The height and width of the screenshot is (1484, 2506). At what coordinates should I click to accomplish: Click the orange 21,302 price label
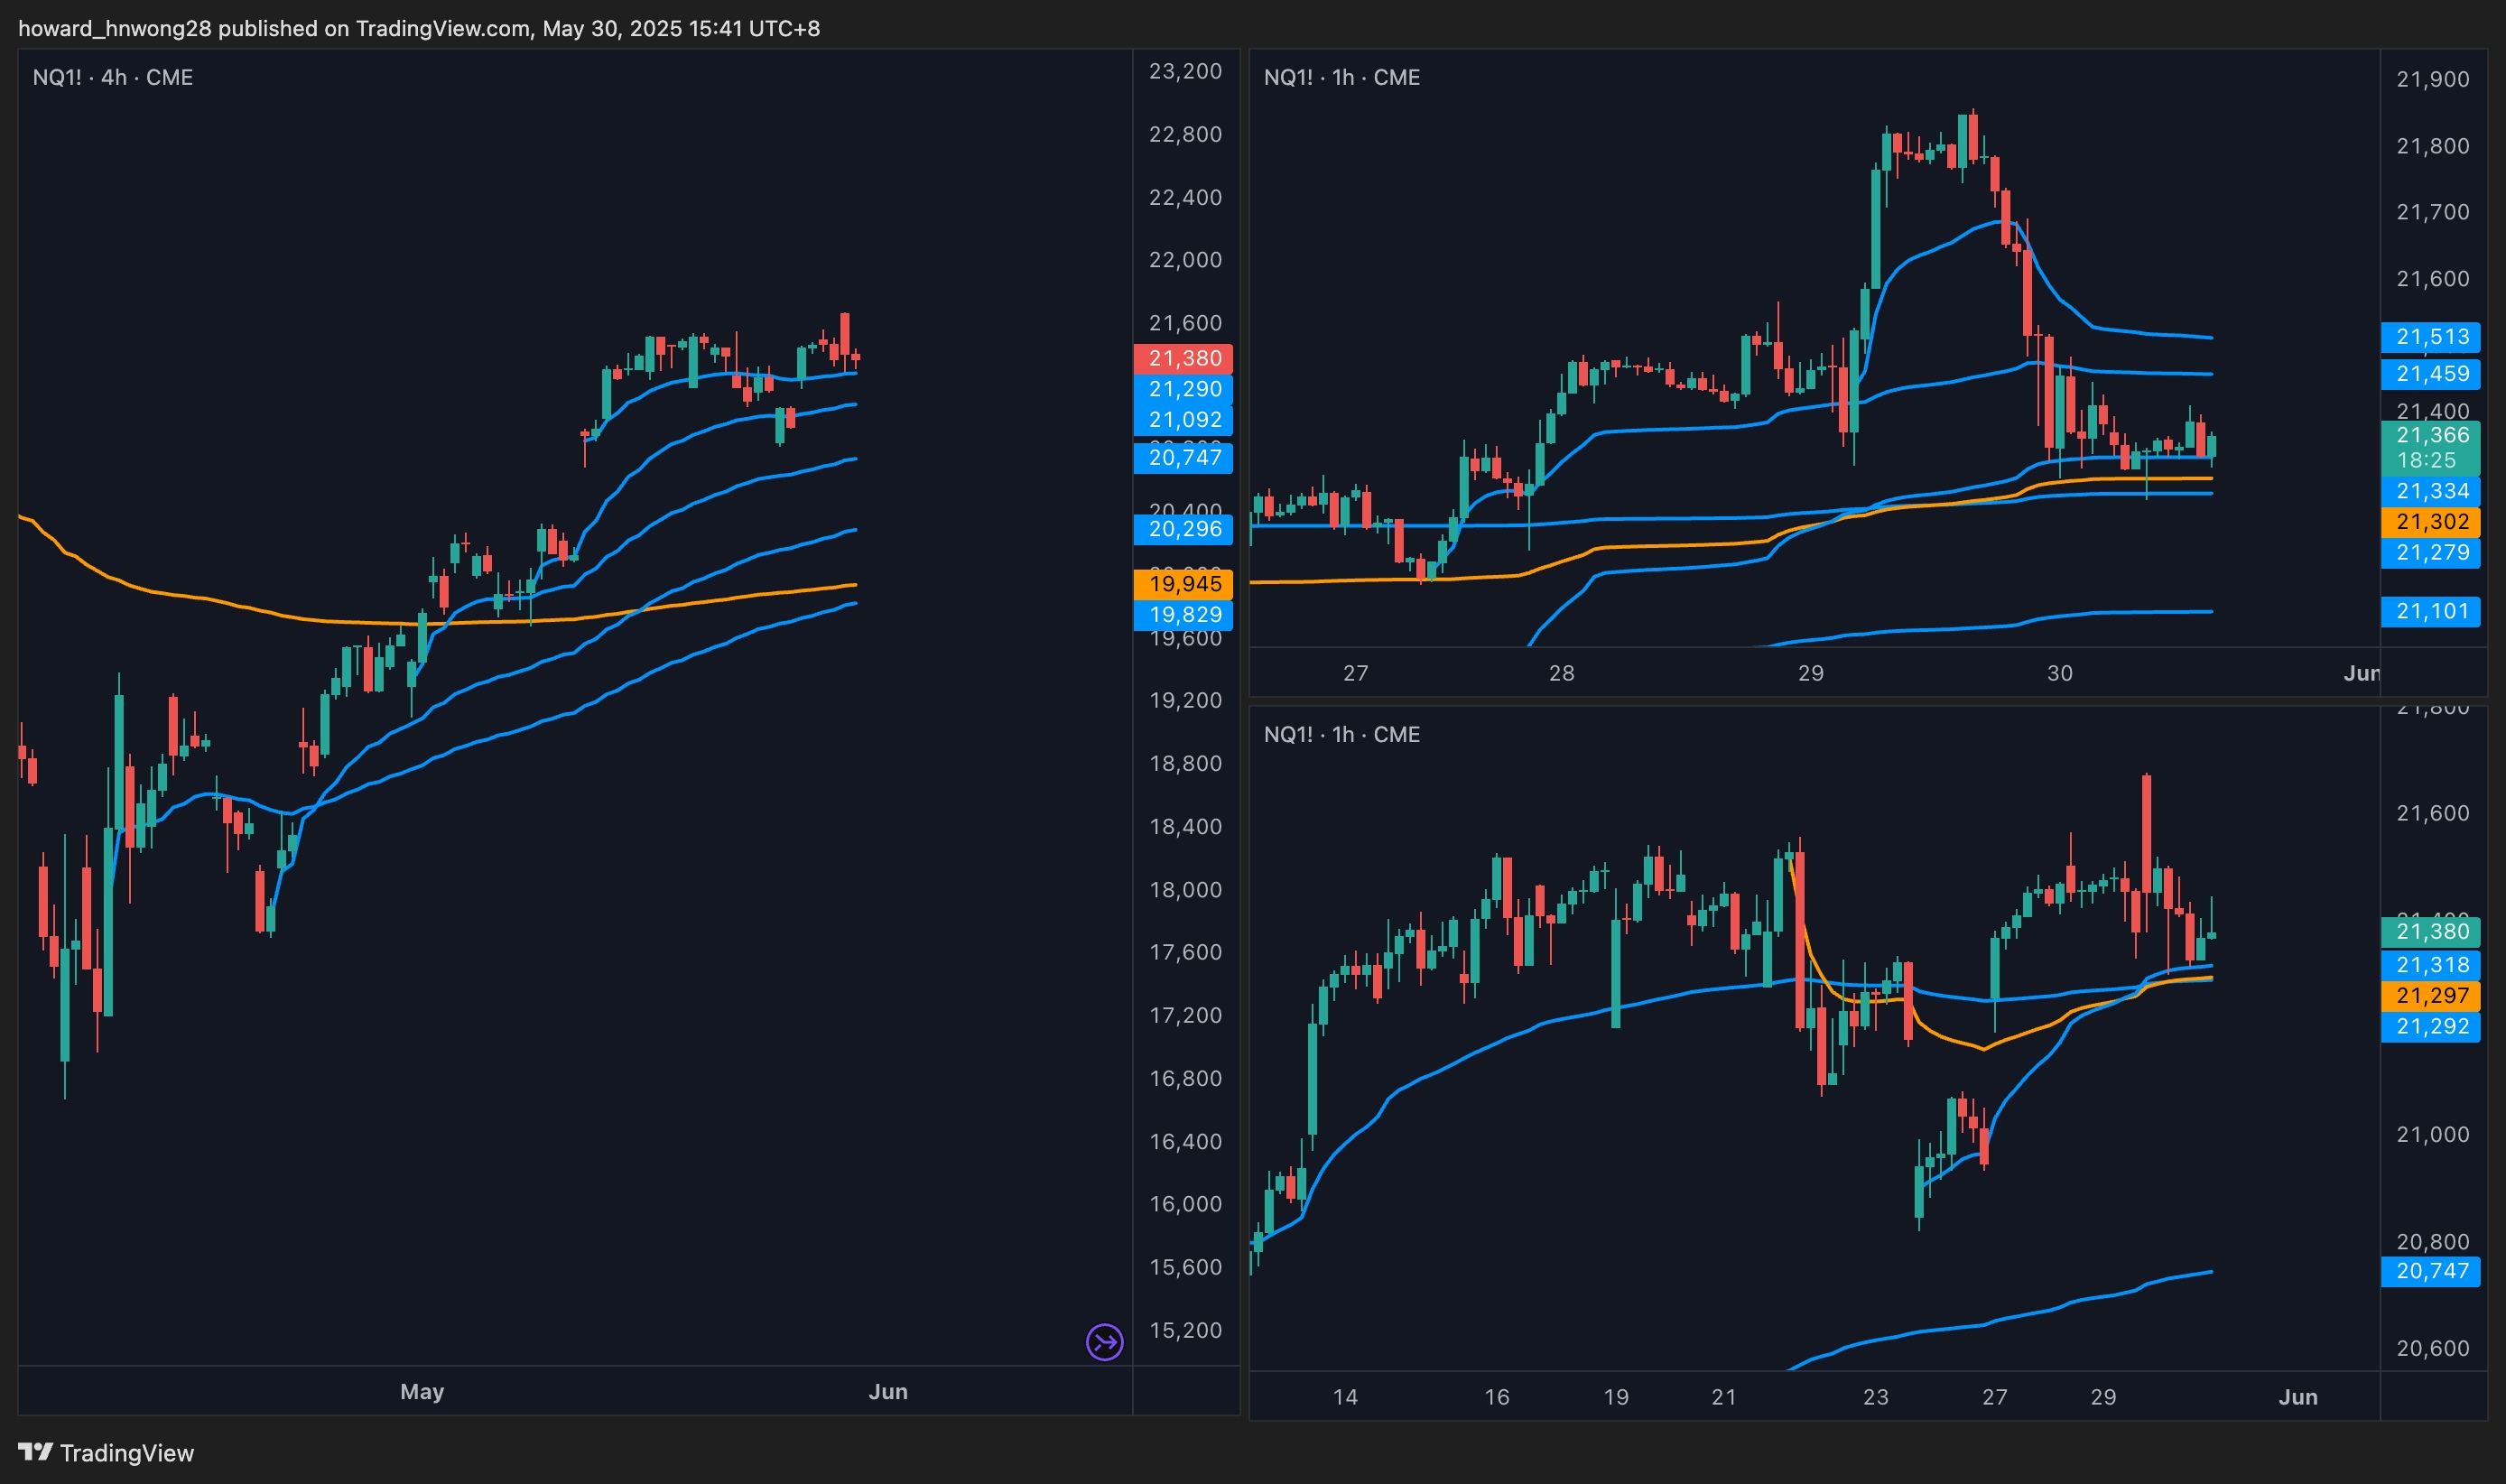[x=2430, y=522]
